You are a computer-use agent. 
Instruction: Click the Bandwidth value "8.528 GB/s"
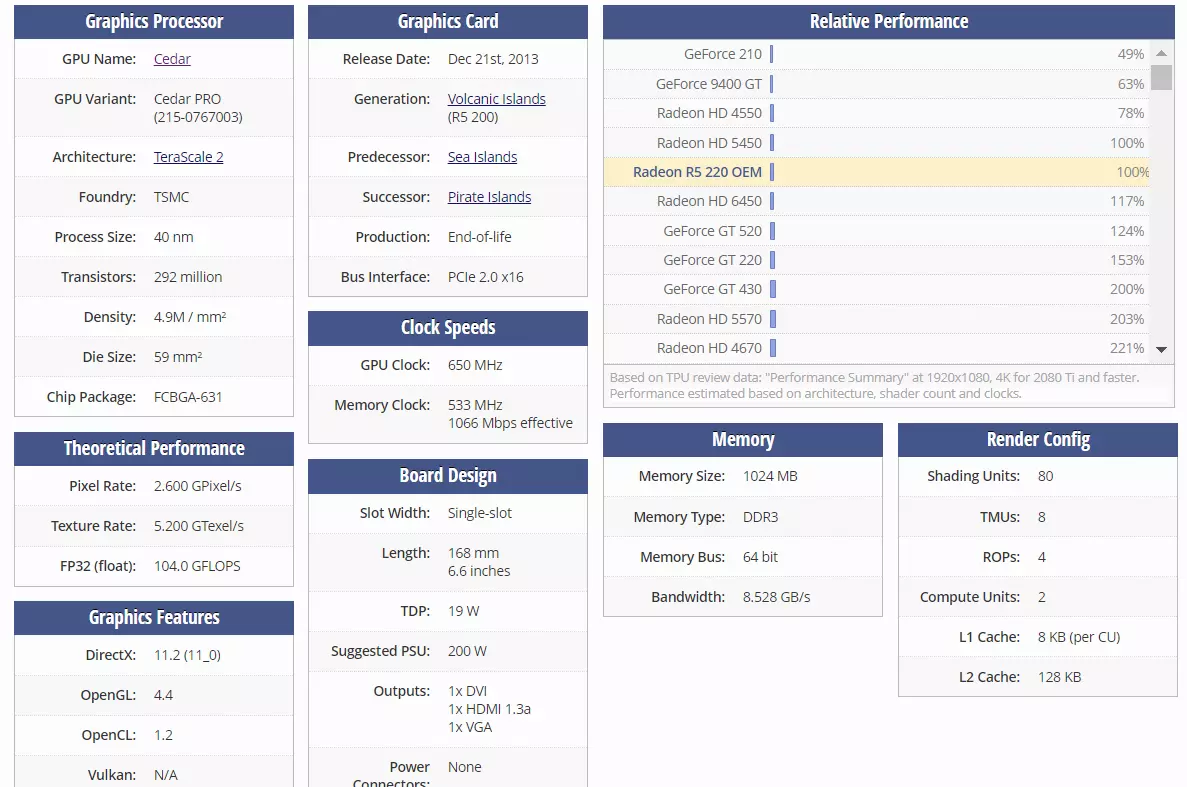tap(776, 597)
